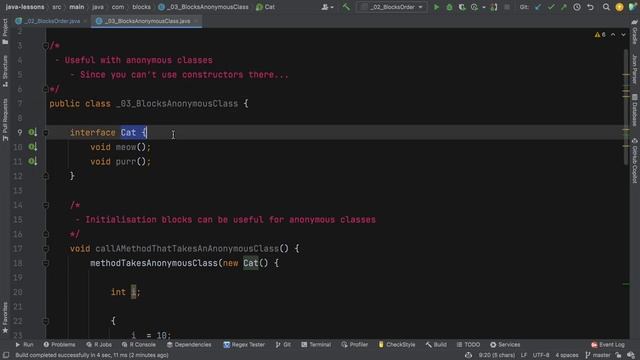Click the _03_BlocksAnonymousClass breadcrumb
Viewport: 640px width, 360px height.
pos(203,7)
